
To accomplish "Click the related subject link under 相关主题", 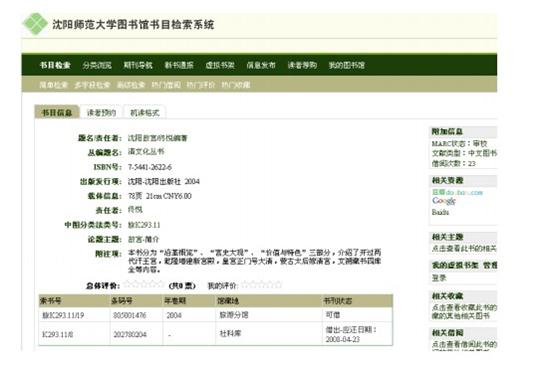I will tap(464, 248).
